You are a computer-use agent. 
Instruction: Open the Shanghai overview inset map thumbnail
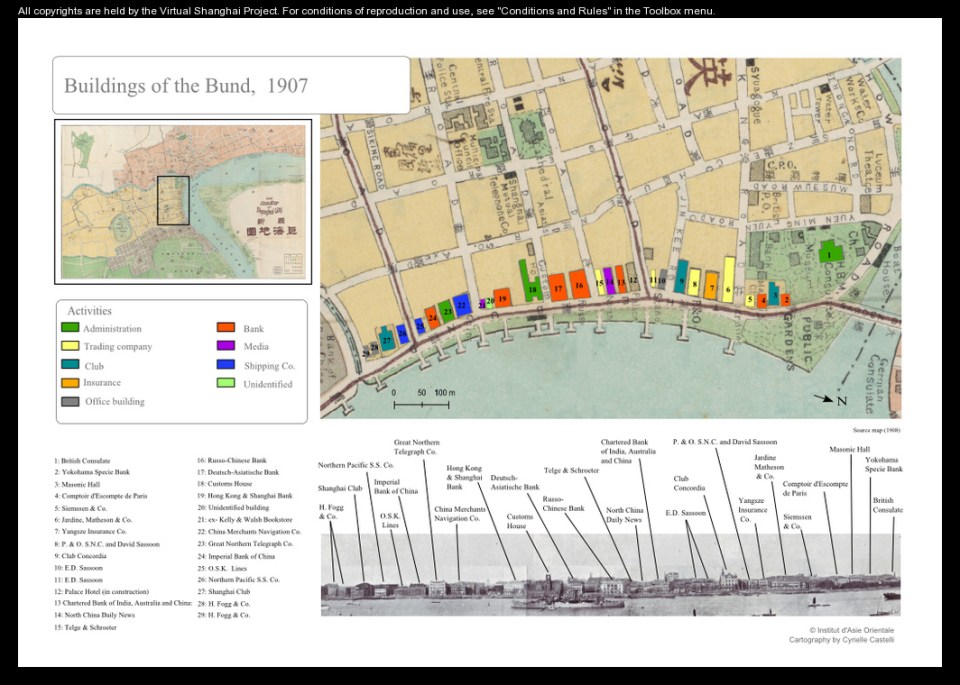[x=183, y=201]
